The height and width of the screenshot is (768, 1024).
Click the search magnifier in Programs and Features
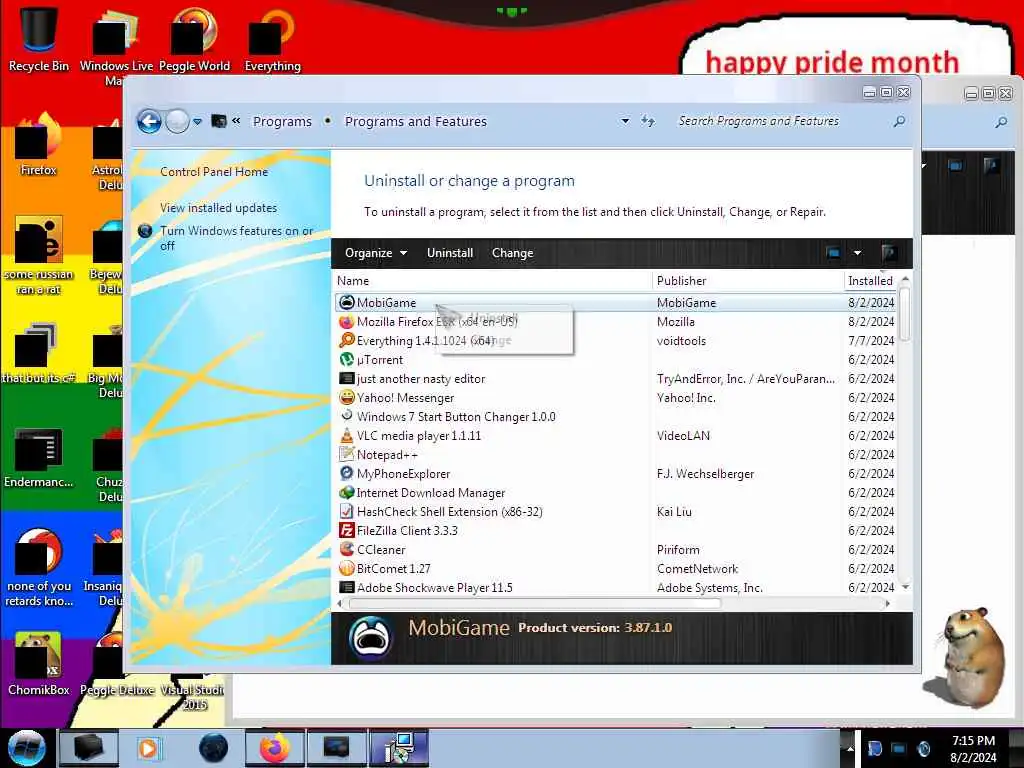point(899,121)
